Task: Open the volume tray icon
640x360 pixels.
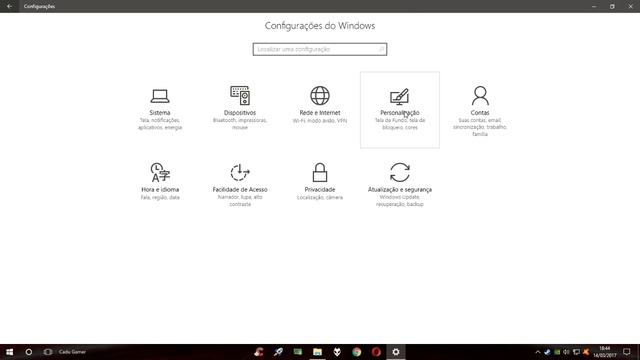Action: (x=566, y=352)
